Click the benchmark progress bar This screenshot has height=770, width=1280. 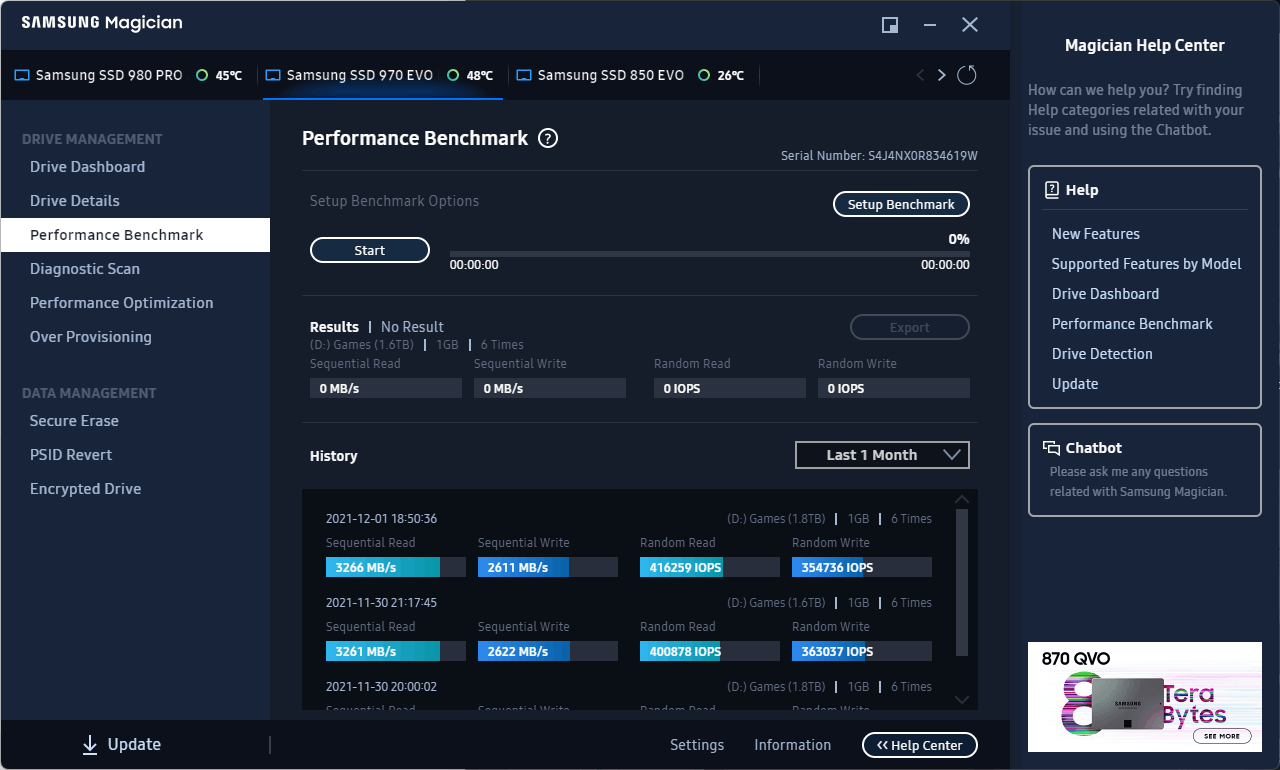click(x=709, y=254)
